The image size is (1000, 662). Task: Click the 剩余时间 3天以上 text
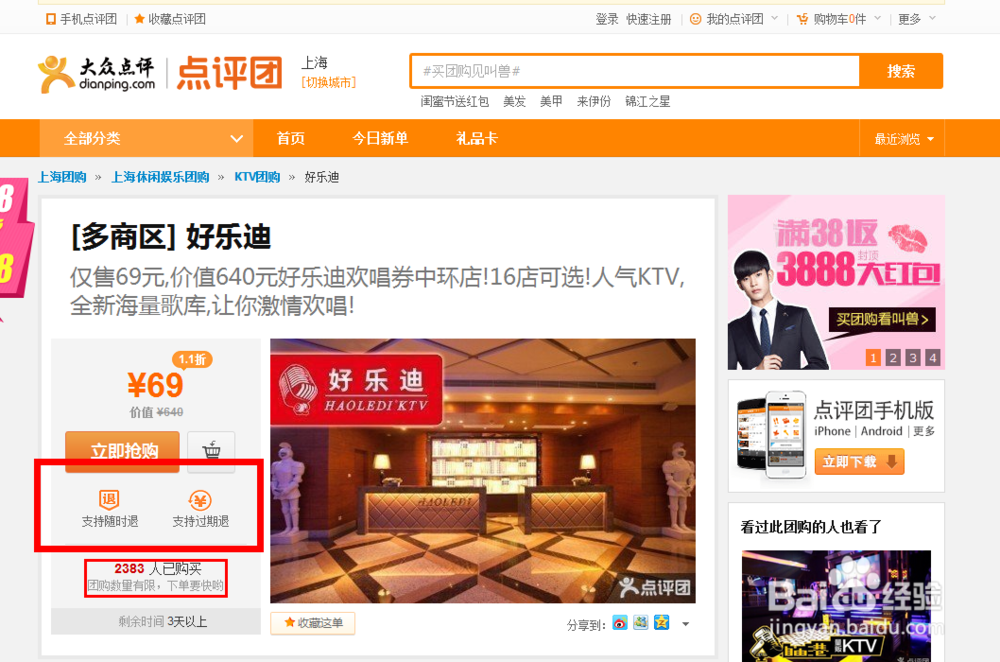click(x=163, y=621)
